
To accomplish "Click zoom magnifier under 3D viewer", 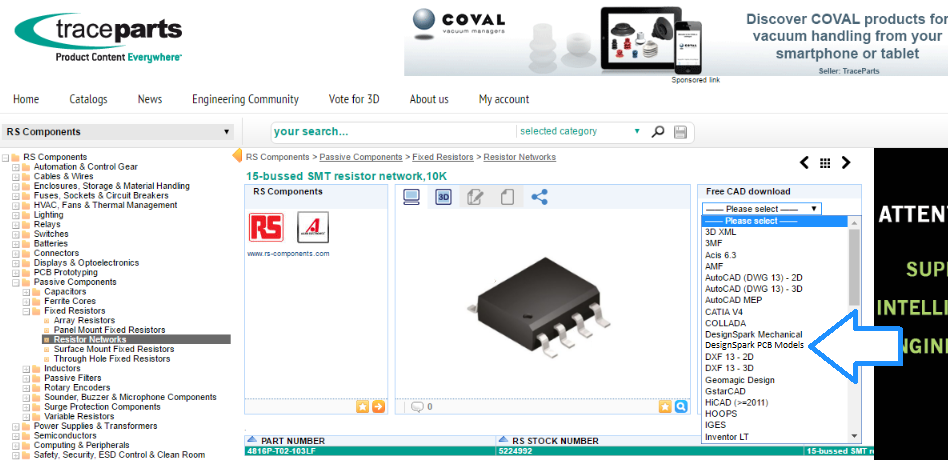I will click(x=681, y=407).
